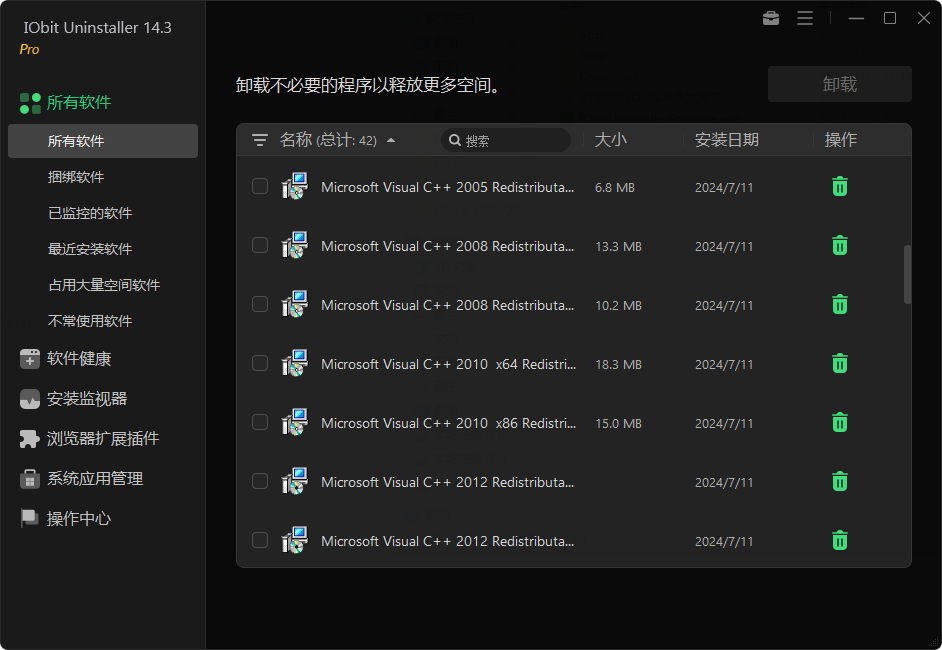The image size is (942, 650).
Task: Uninstall Microsoft Visual C++ 2005 via trash icon
Action: [839, 186]
